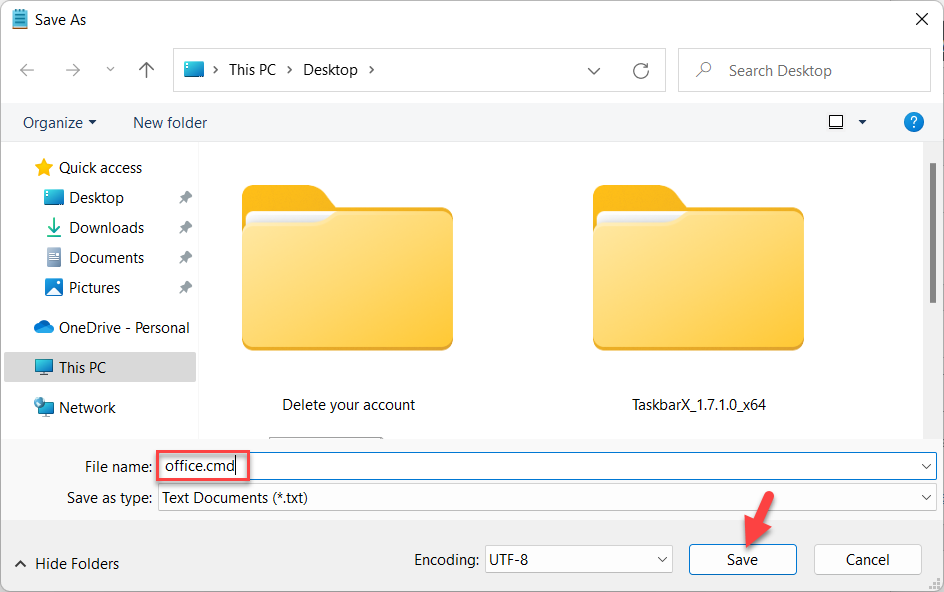This screenshot has width=944, height=592.
Task: Click the blue Help question mark
Action: 913,122
